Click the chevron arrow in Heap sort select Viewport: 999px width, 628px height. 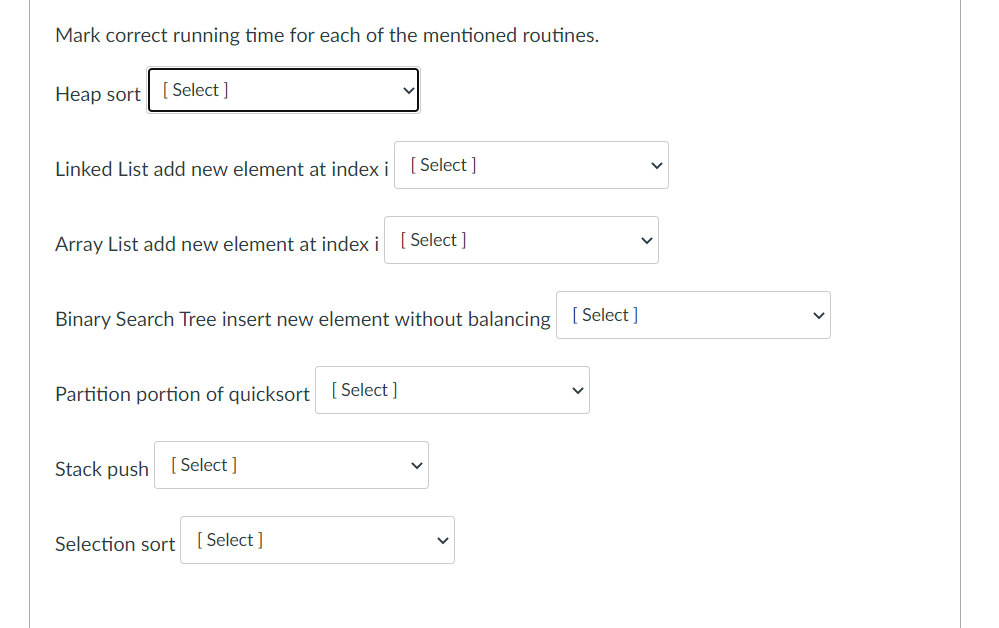tap(408, 91)
